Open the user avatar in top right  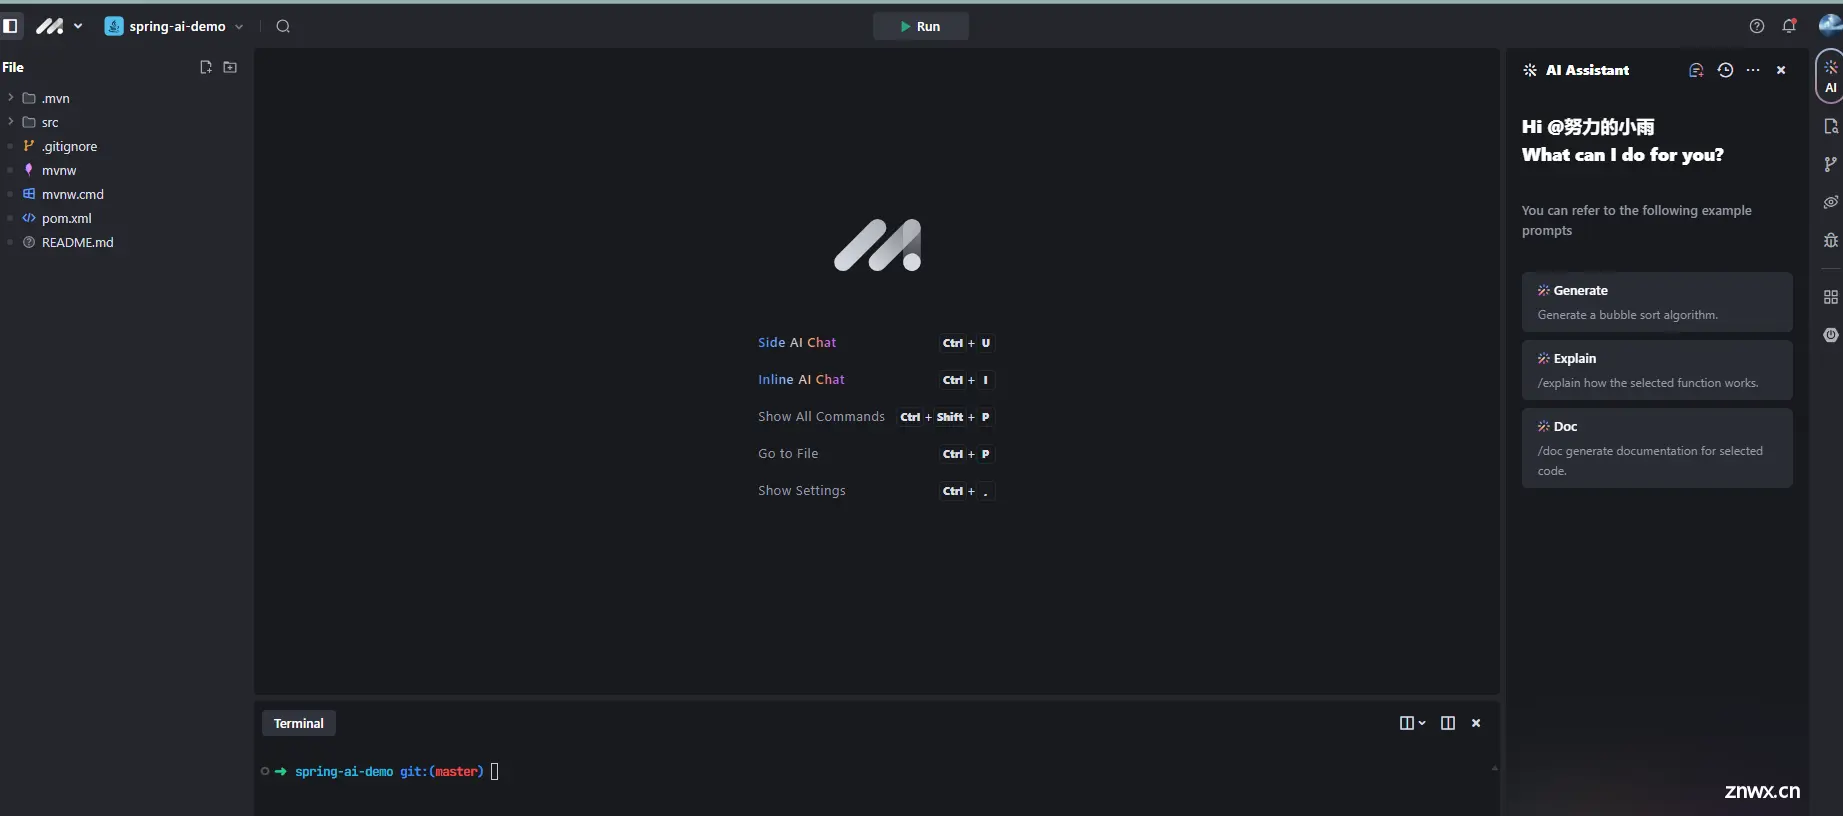[x=1830, y=26]
